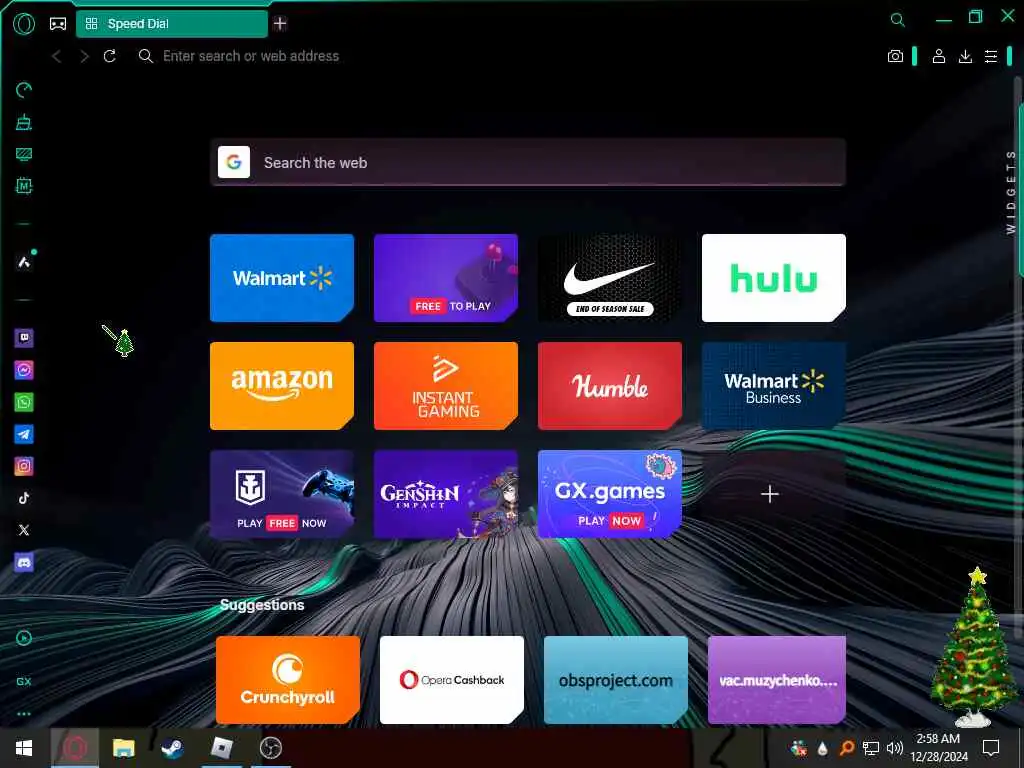Open the Walmart speed dial tile

click(282, 278)
